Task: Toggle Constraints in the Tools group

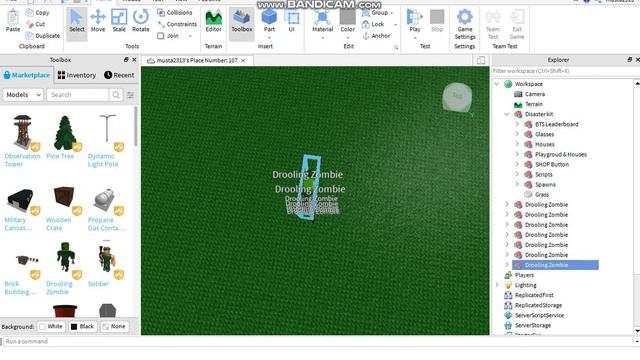Action: click(x=177, y=24)
